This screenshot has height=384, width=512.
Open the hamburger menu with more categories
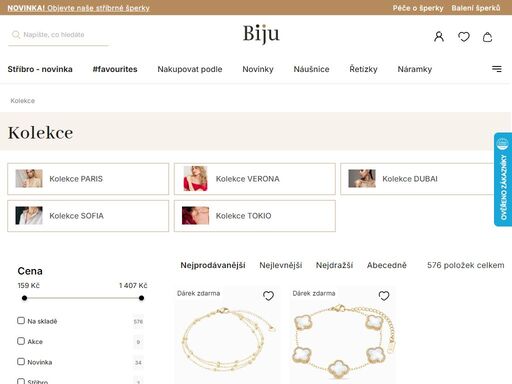coord(497,69)
